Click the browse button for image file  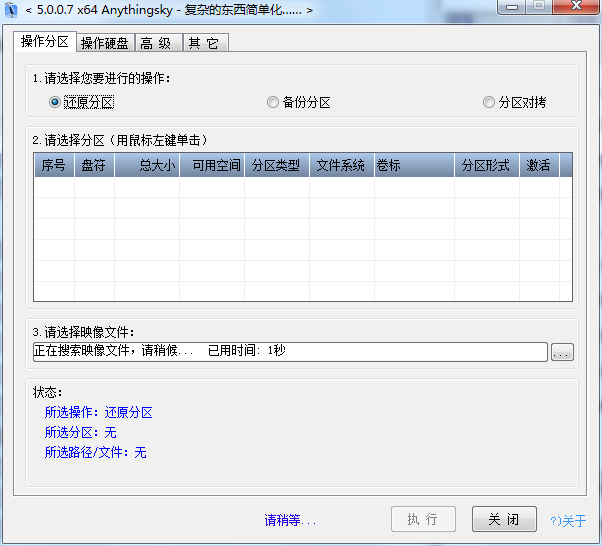(x=562, y=352)
